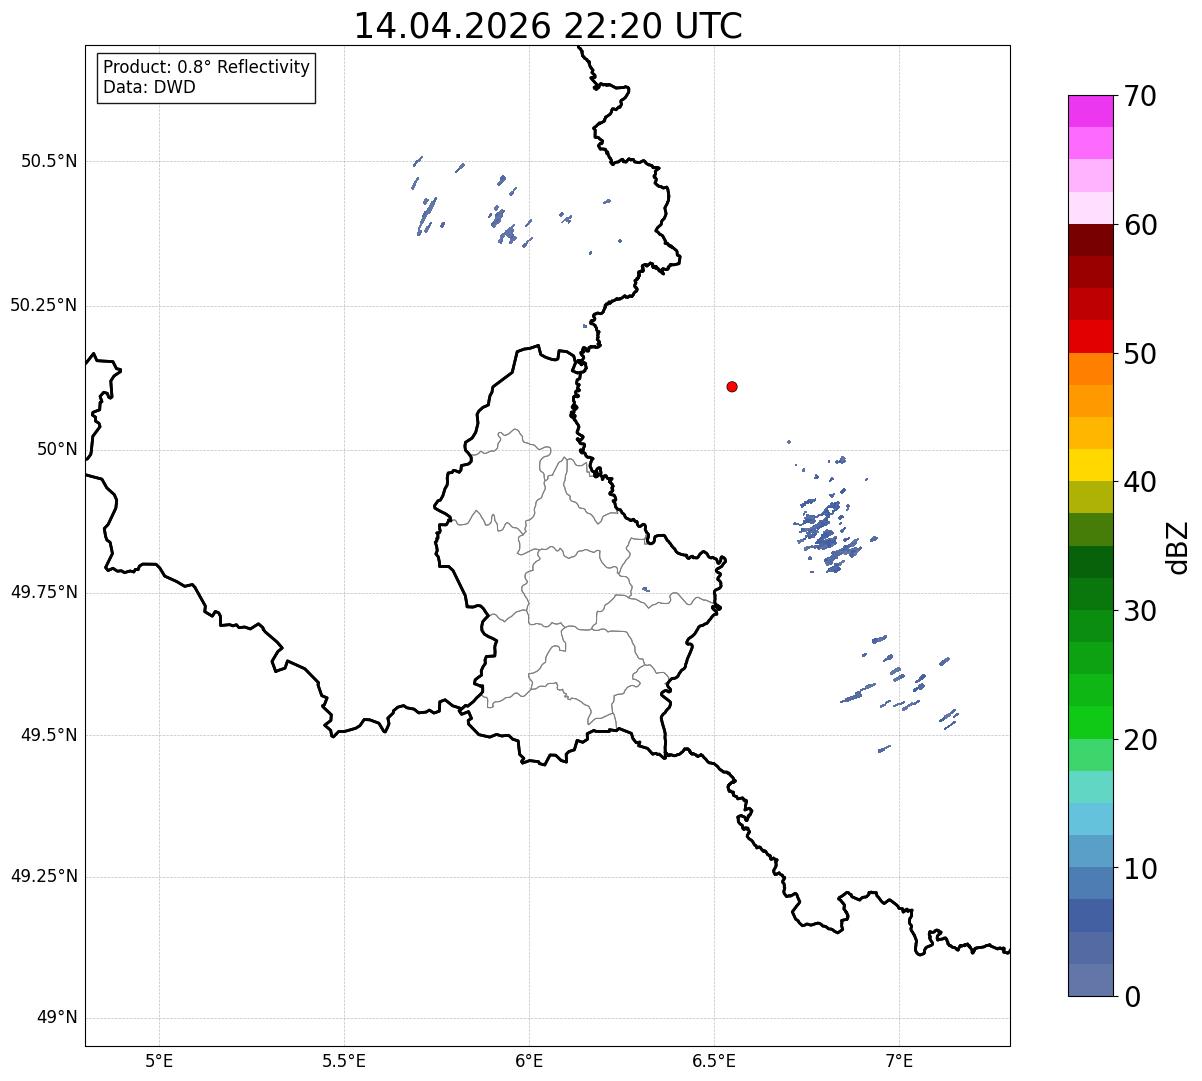
Task: Select the dark maroon 60 dBZ colorbar segment
Action: pyautogui.click(x=1090, y=240)
